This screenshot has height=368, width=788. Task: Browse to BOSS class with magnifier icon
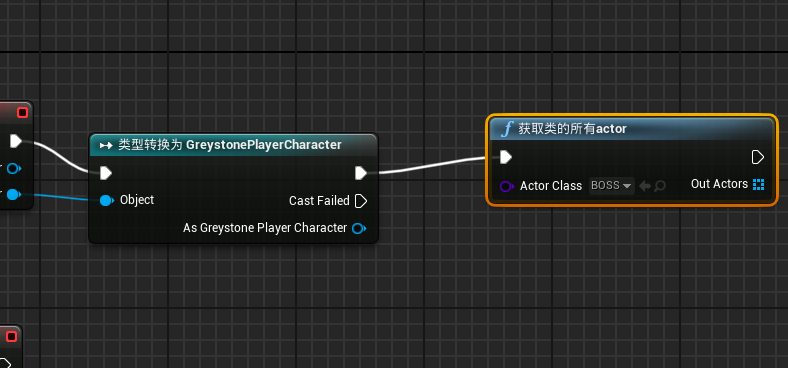[660, 187]
